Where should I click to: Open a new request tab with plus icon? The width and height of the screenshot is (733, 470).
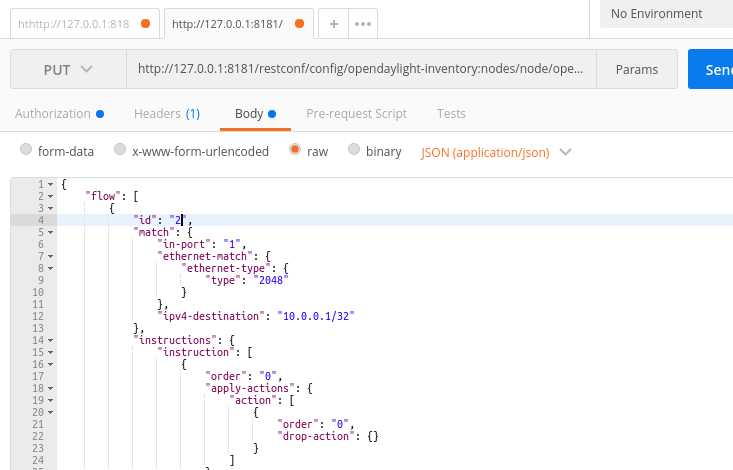click(x=334, y=24)
